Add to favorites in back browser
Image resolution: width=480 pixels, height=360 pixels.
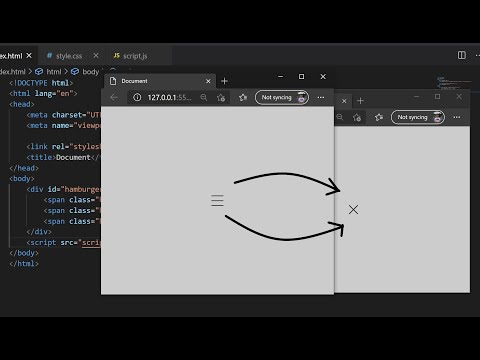pyautogui.click(x=357, y=117)
